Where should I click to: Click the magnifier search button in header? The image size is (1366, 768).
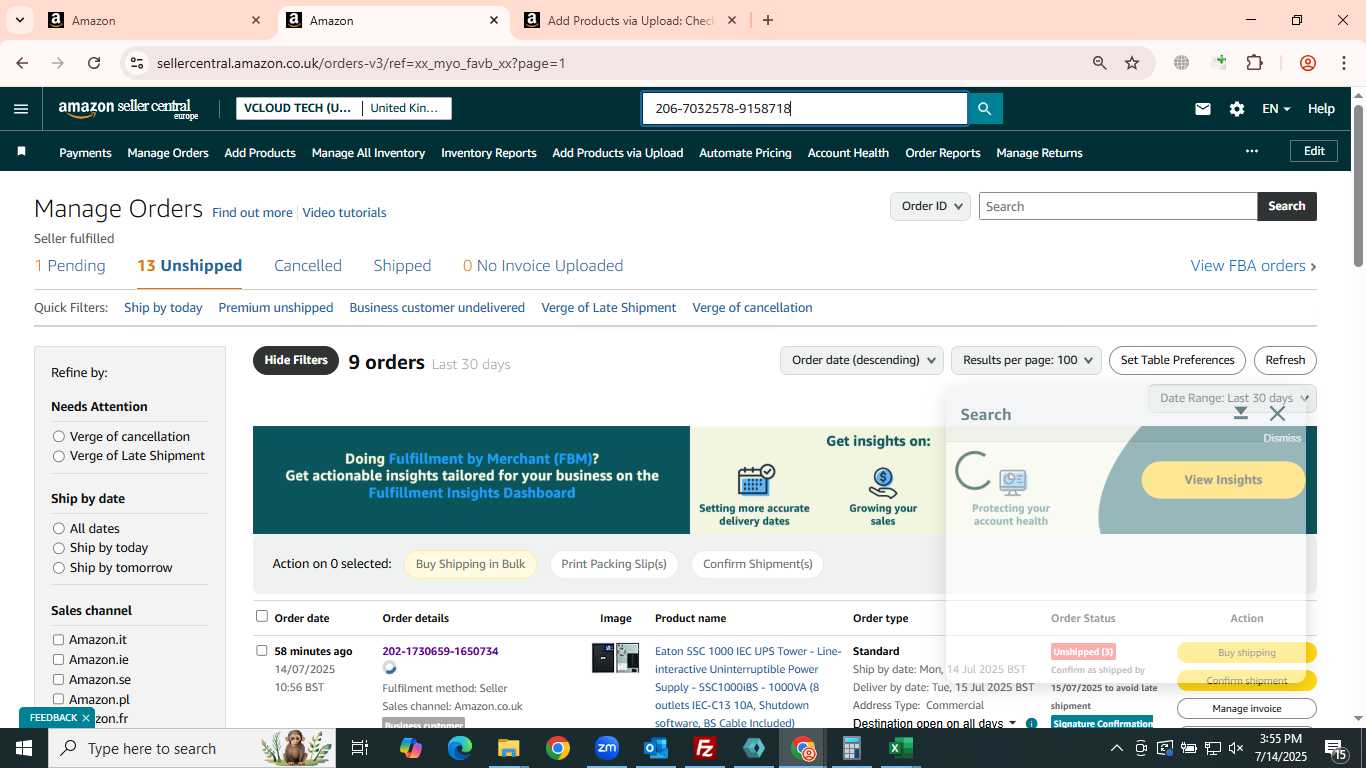[x=984, y=109]
